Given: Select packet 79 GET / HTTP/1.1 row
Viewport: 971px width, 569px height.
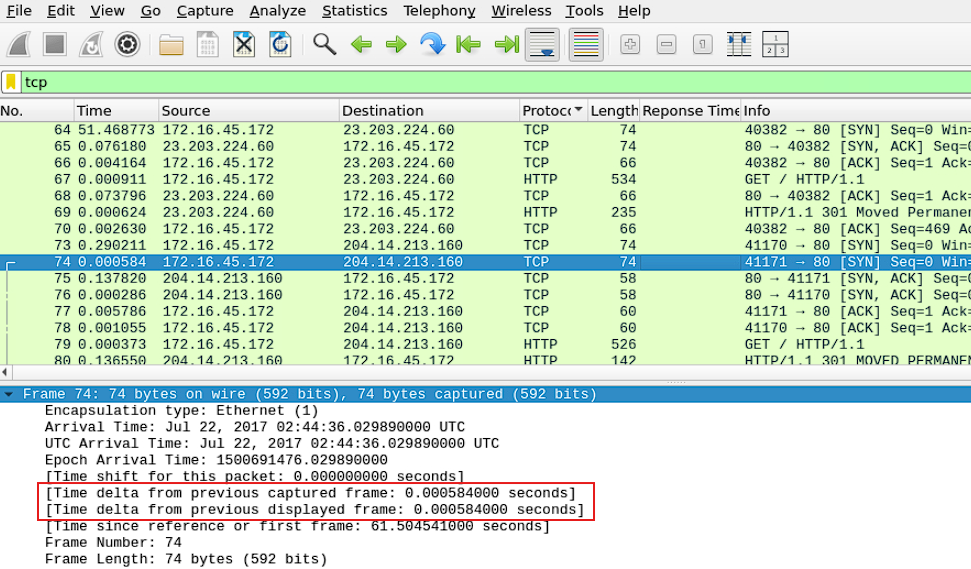Looking at the screenshot, I should click(486, 344).
